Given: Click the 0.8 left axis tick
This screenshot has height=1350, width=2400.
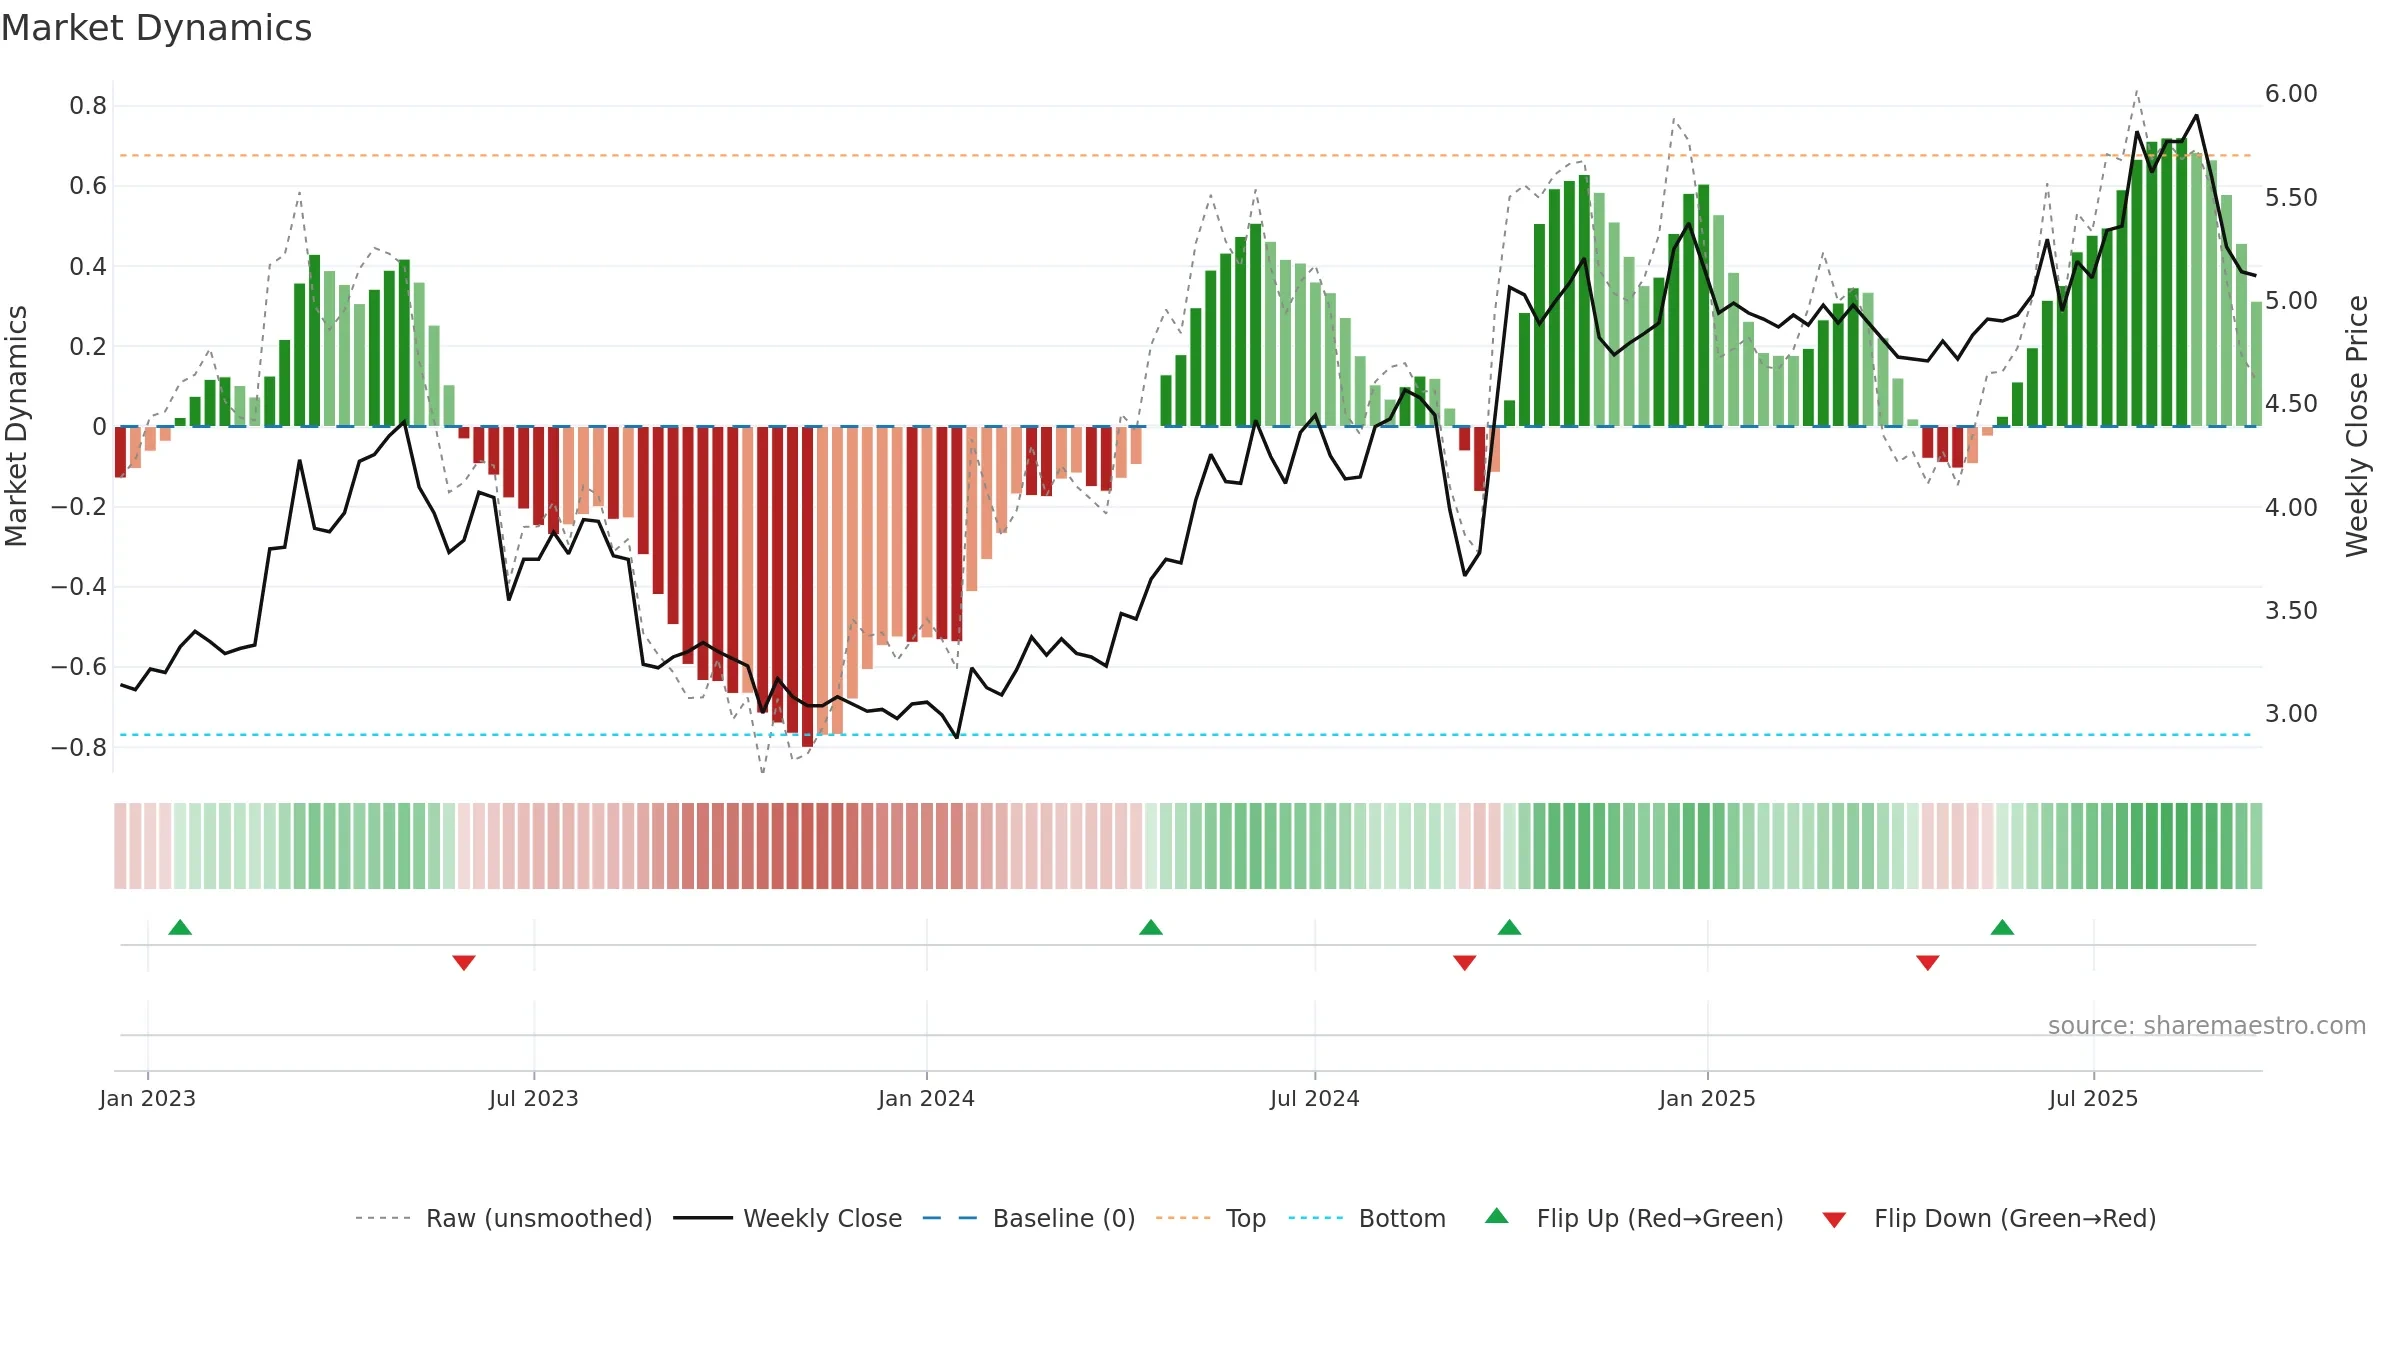Looking at the screenshot, I should 88,106.
